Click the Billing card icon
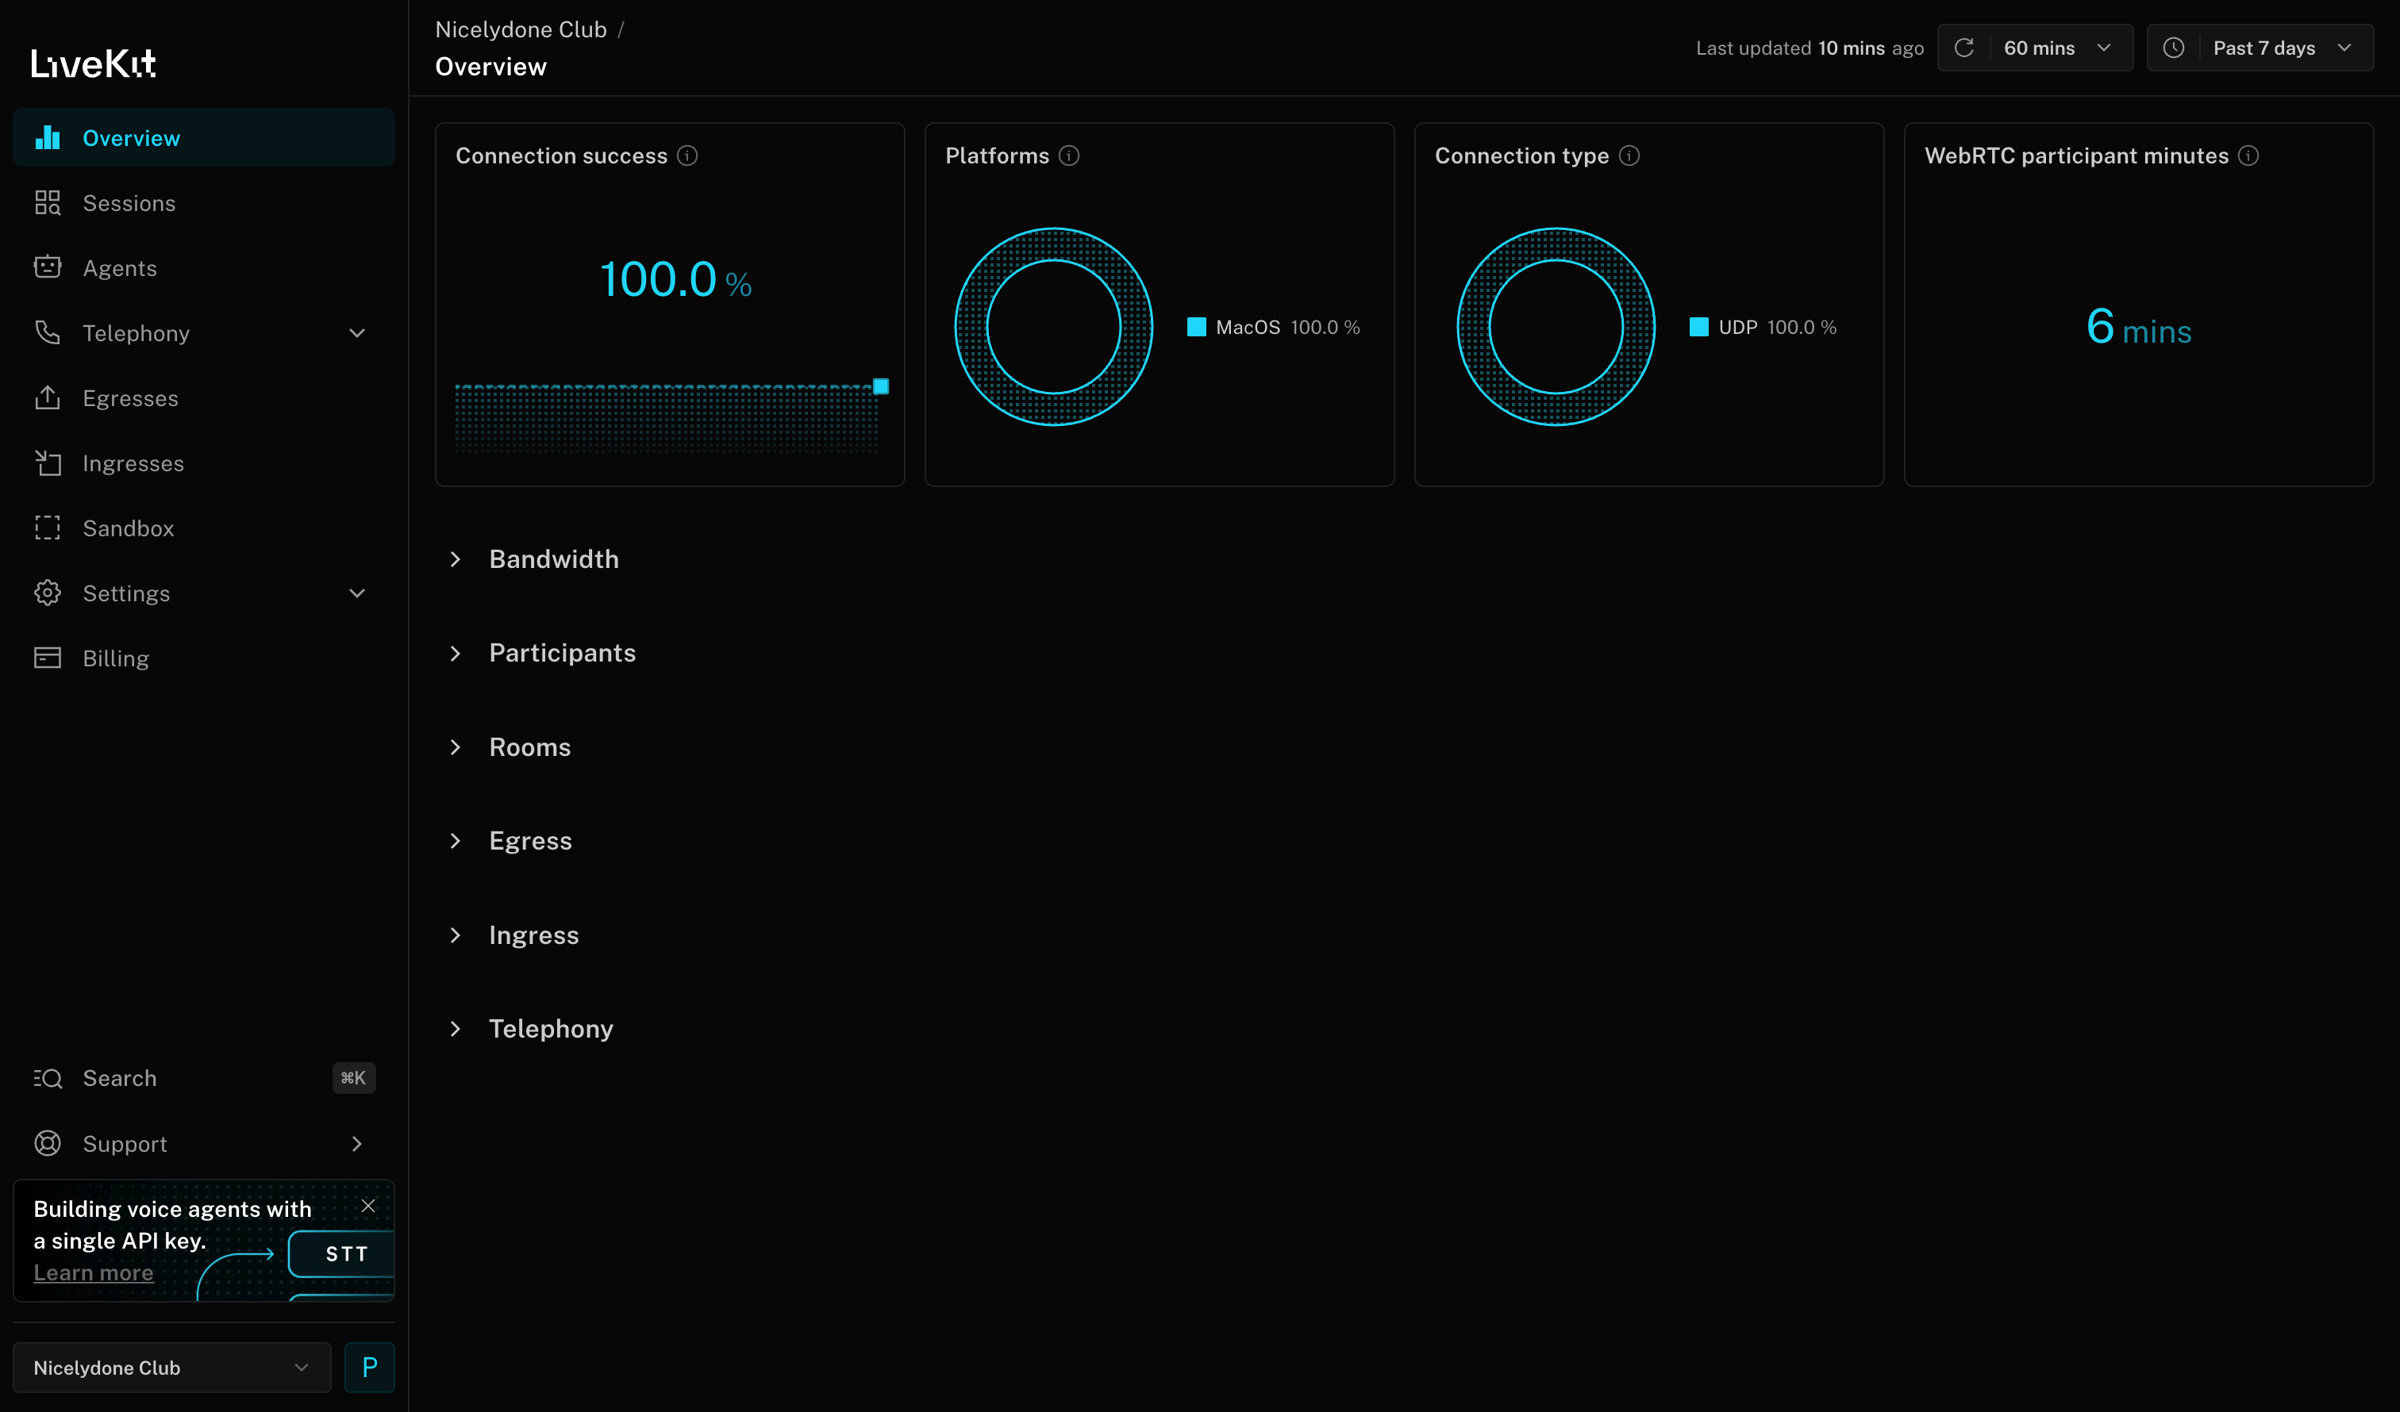The height and width of the screenshot is (1412, 2400). point(47,658)
